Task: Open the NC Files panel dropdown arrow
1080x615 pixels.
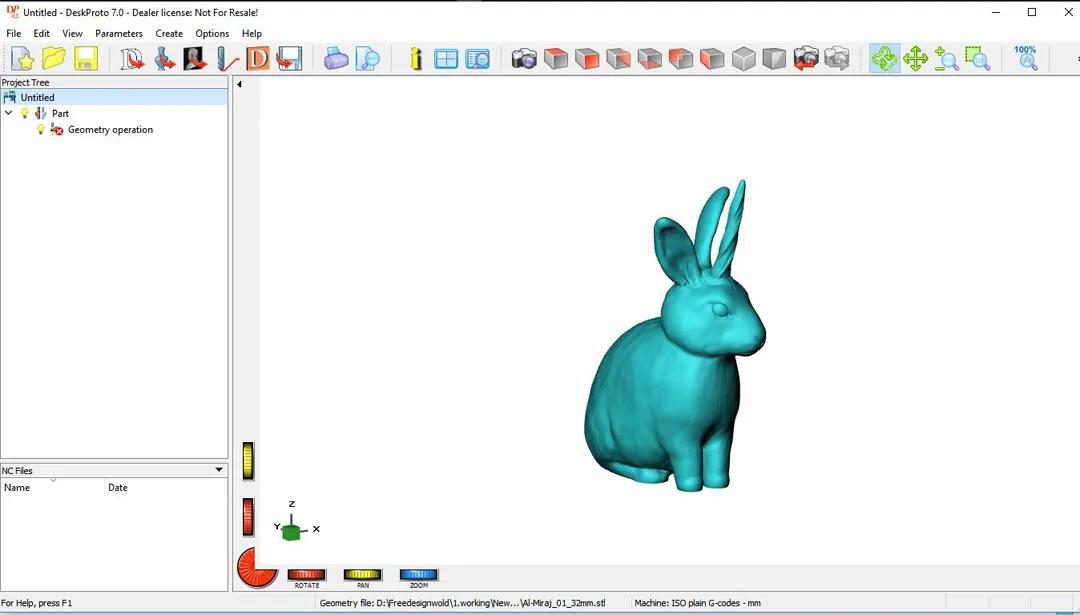Action: point(219,470)
